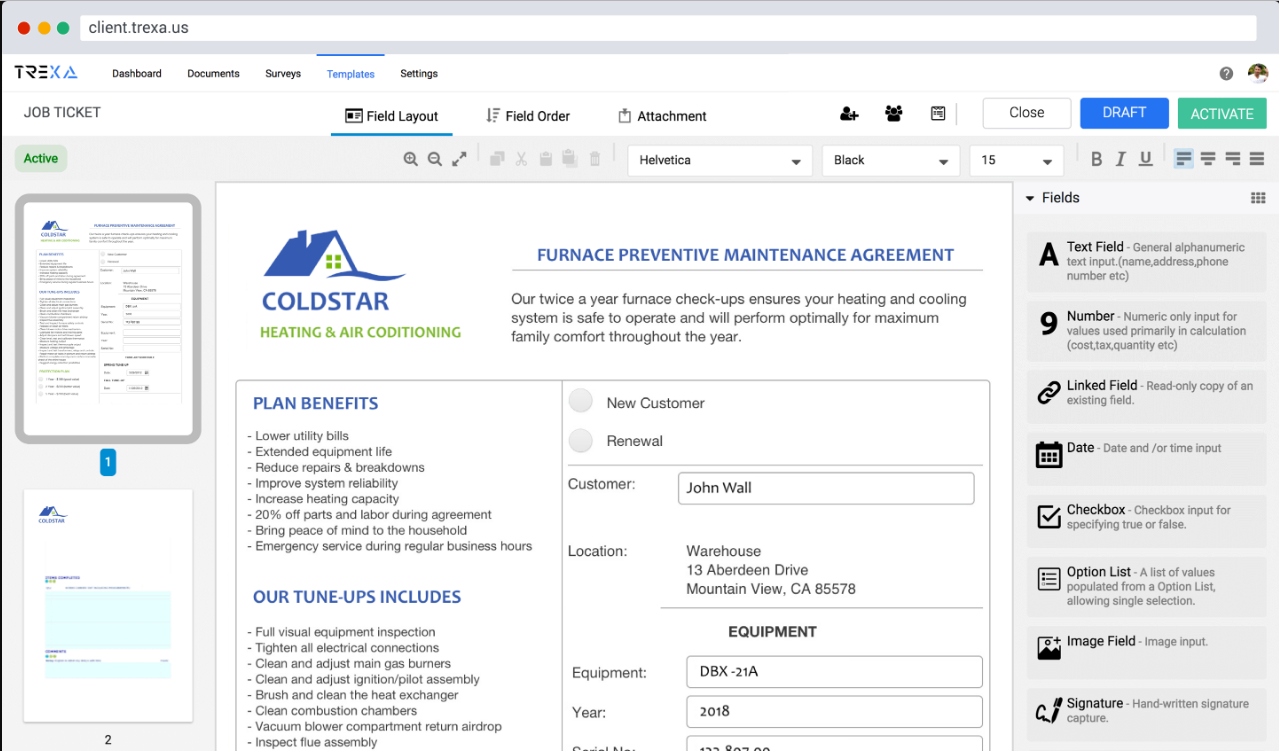This screenshot has width=1279, height=751.
Task: Click the form preview icon beside Close
Action: point(938,114)
